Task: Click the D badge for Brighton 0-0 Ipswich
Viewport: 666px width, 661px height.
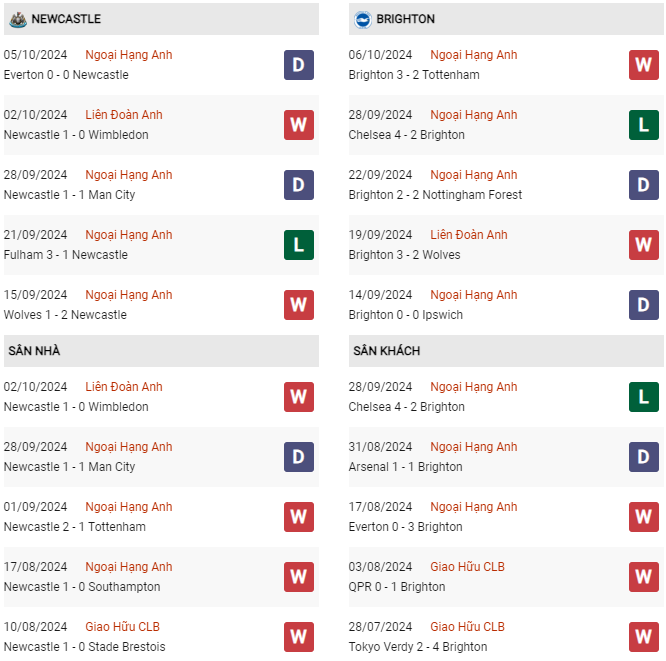Action: [x=643, y=305]
